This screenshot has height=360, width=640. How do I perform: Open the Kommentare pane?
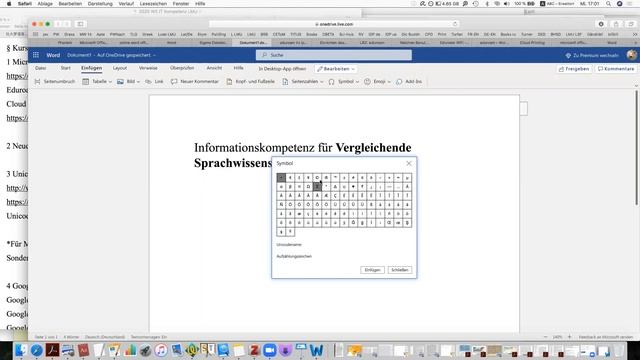(x=616, y=69)
